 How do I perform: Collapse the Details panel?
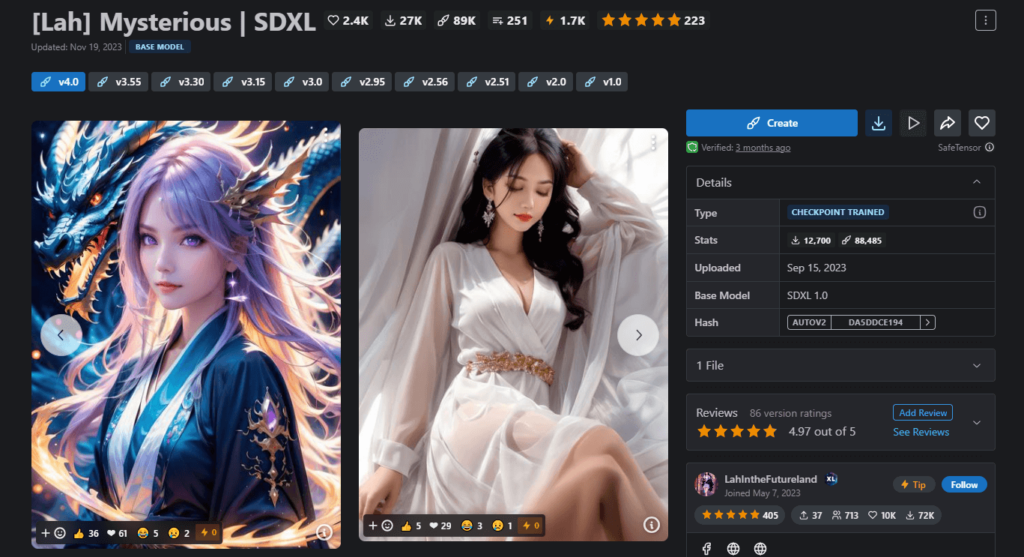(x=976, y=182)
